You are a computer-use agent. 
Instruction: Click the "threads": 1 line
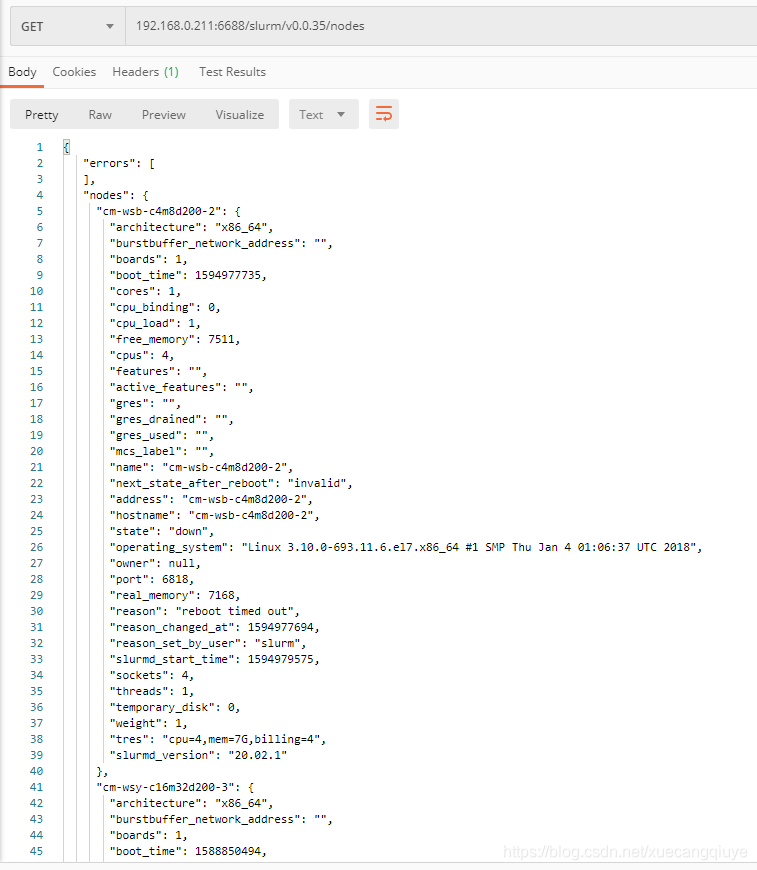tap(152, 691)
